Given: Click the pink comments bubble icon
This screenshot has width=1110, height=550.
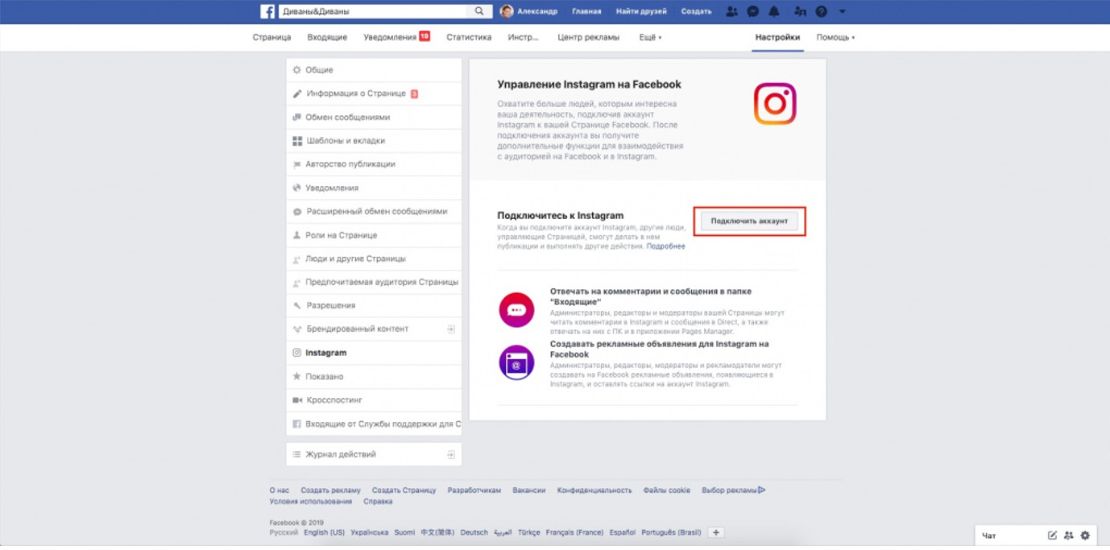Looking at the screenshot, I should [516, 309].
